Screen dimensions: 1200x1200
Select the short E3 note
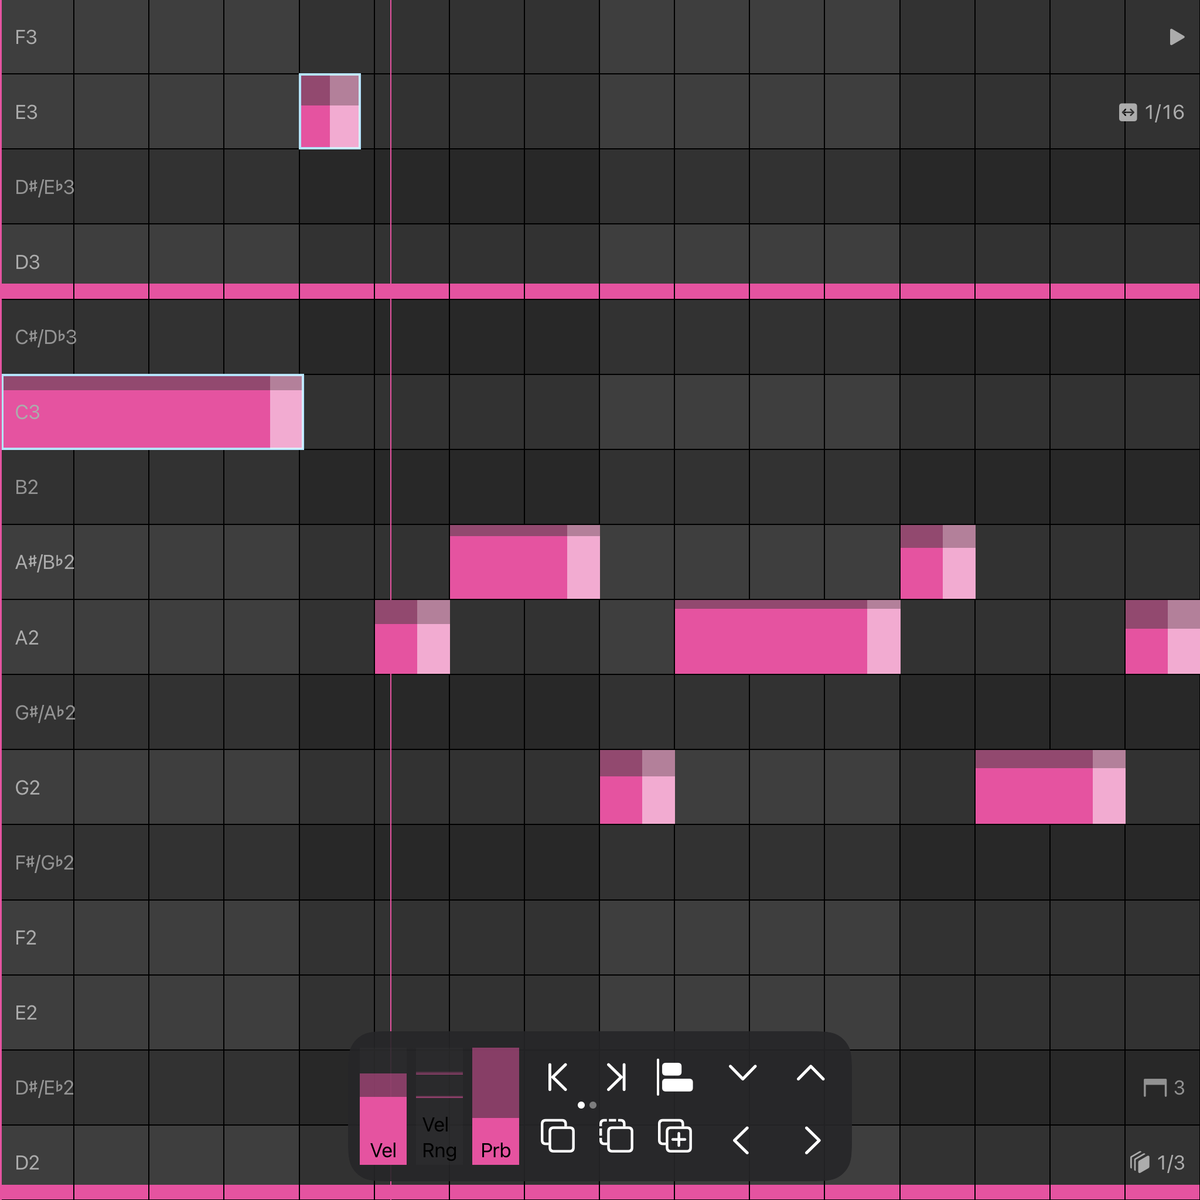(x=330, y=111)
